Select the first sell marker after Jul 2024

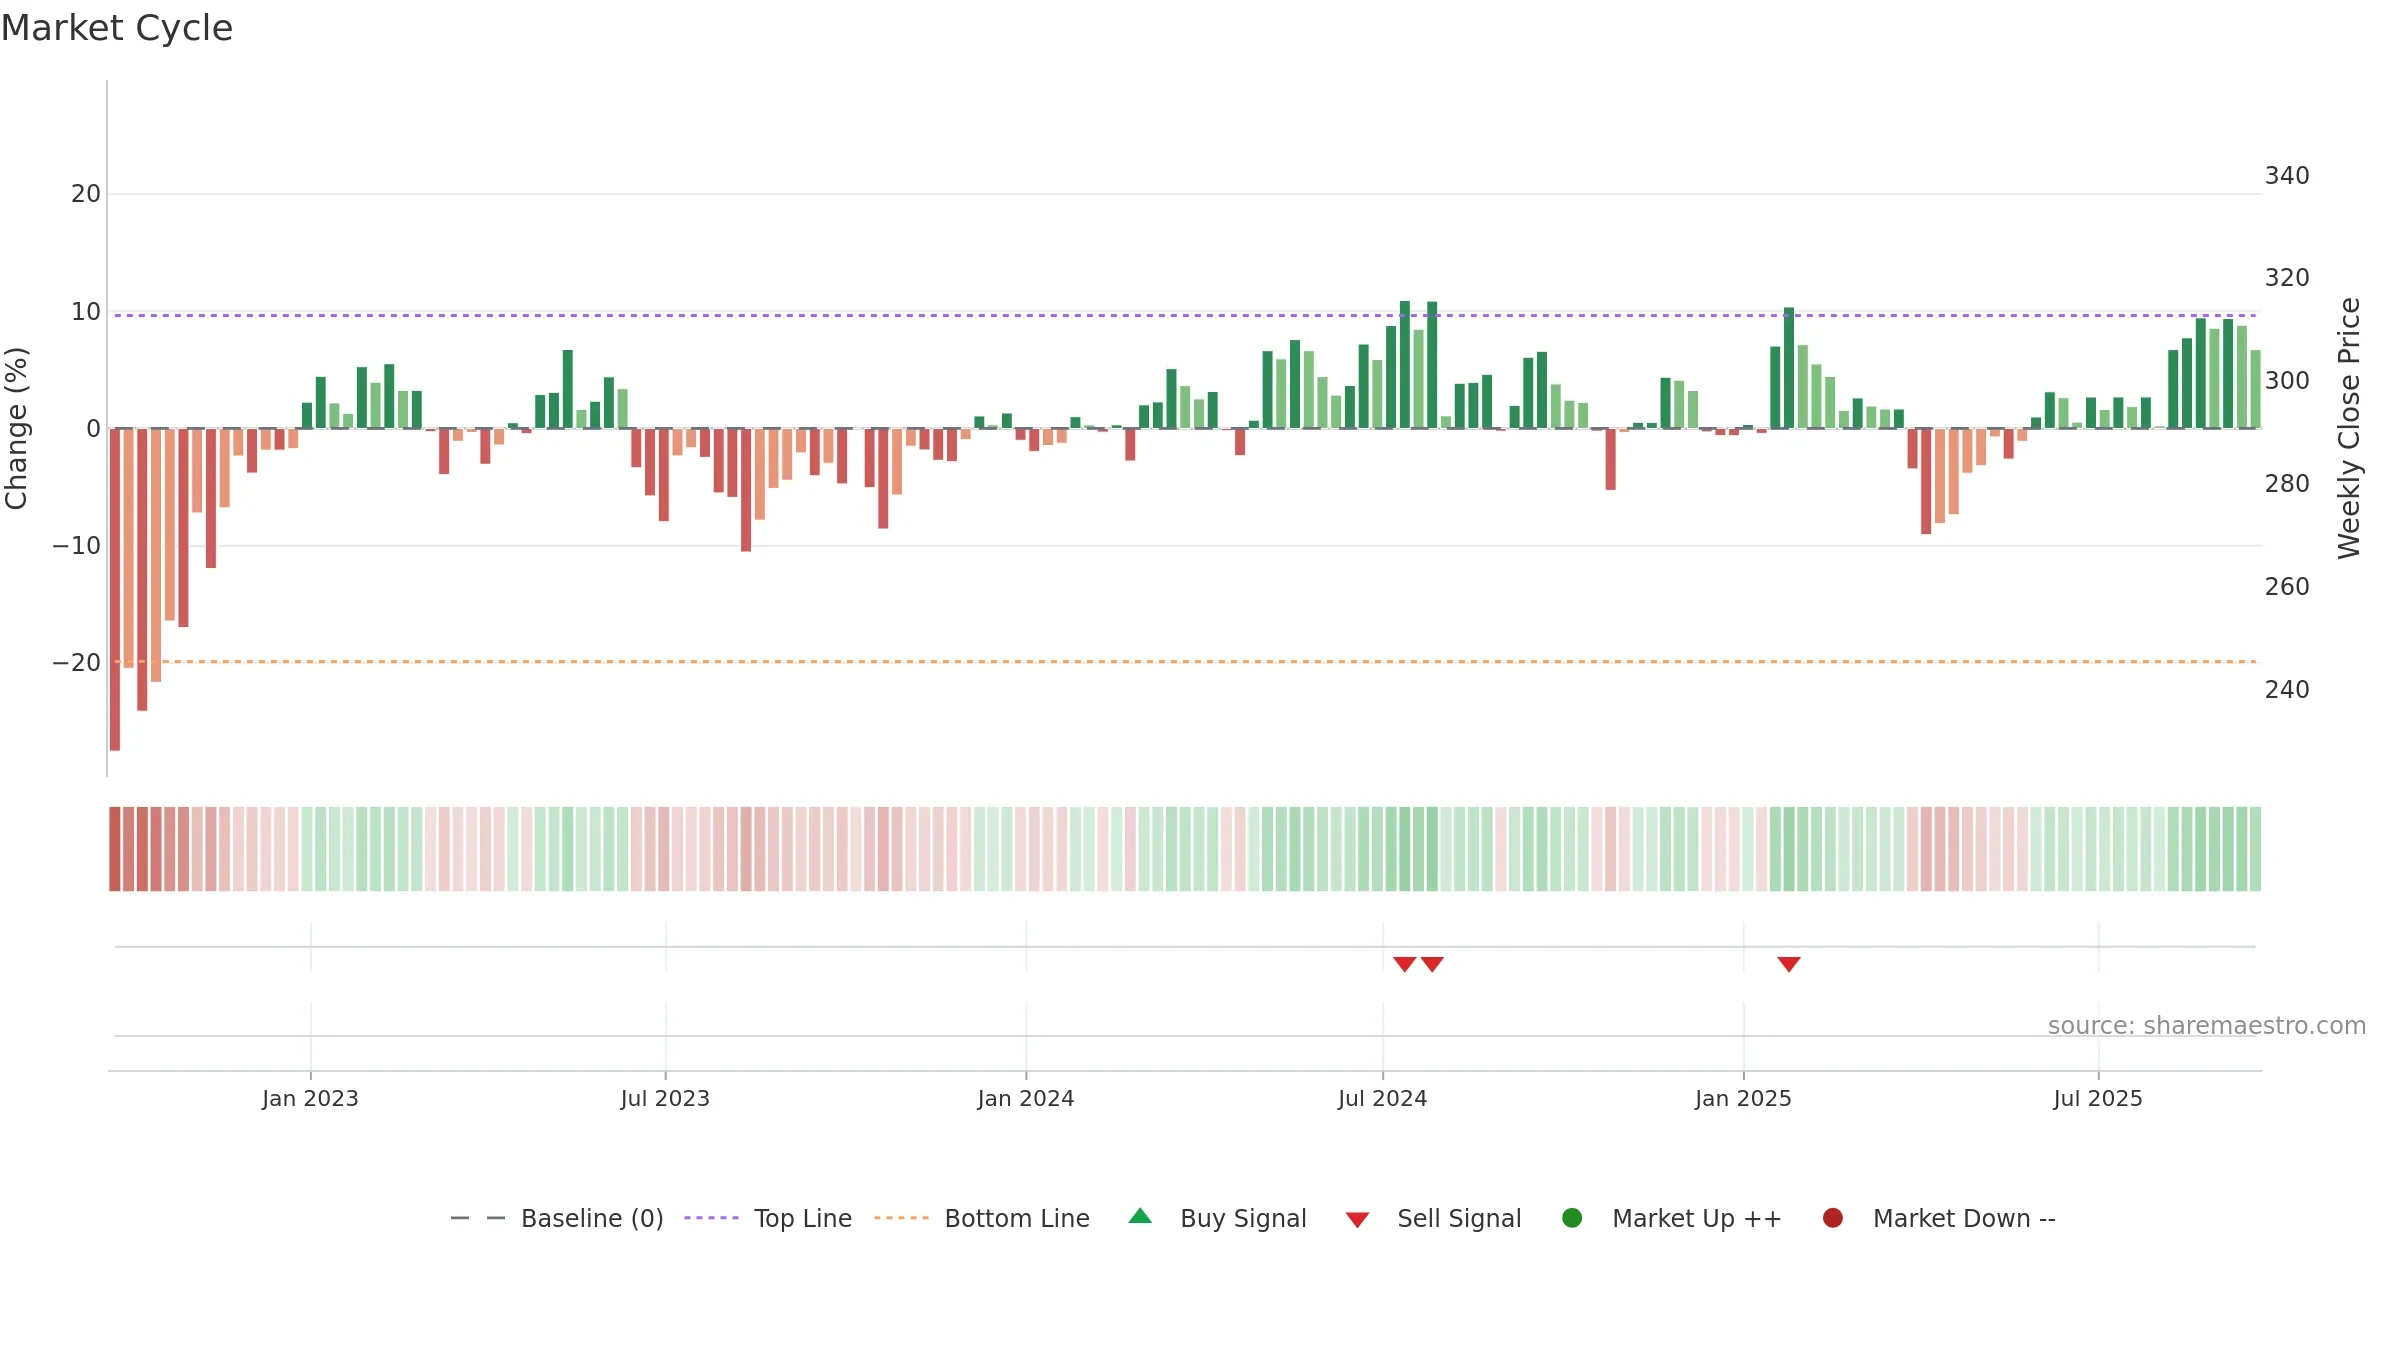[1405, 964]
